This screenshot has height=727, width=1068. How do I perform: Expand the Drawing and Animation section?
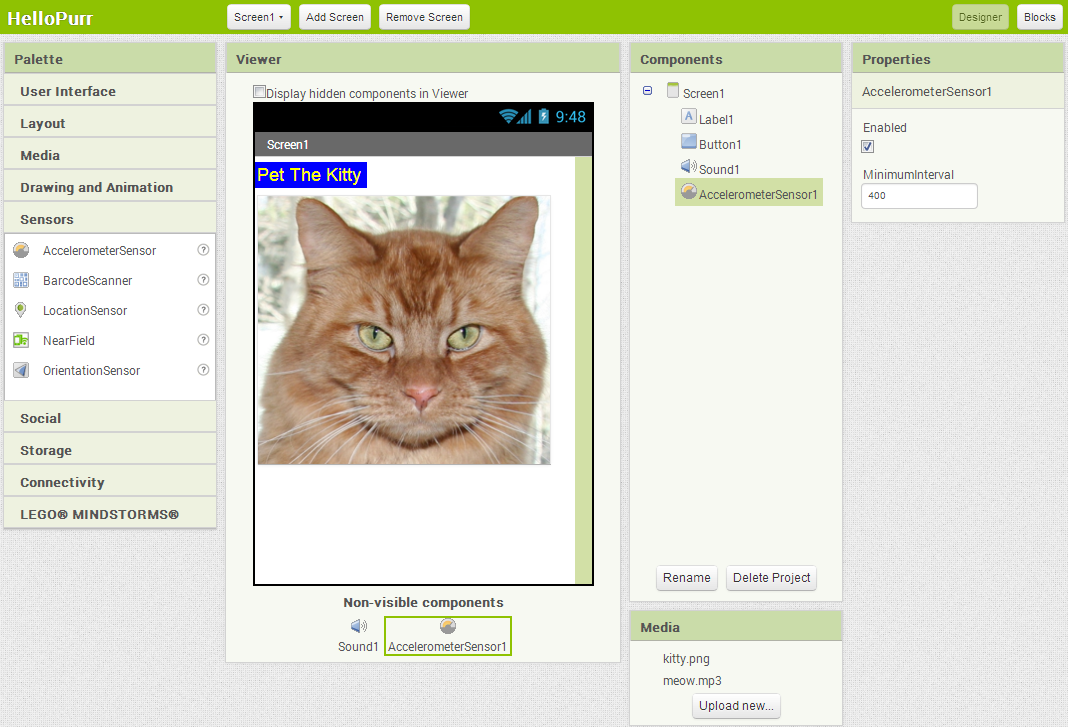96,187
